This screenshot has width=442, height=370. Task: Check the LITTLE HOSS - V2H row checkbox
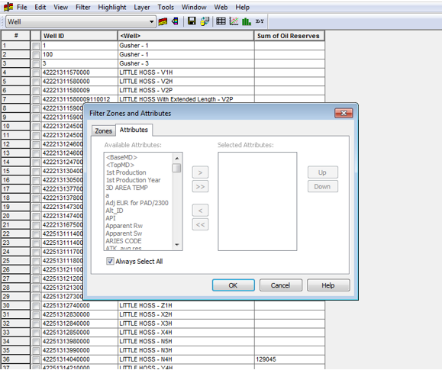click(36, 82)
